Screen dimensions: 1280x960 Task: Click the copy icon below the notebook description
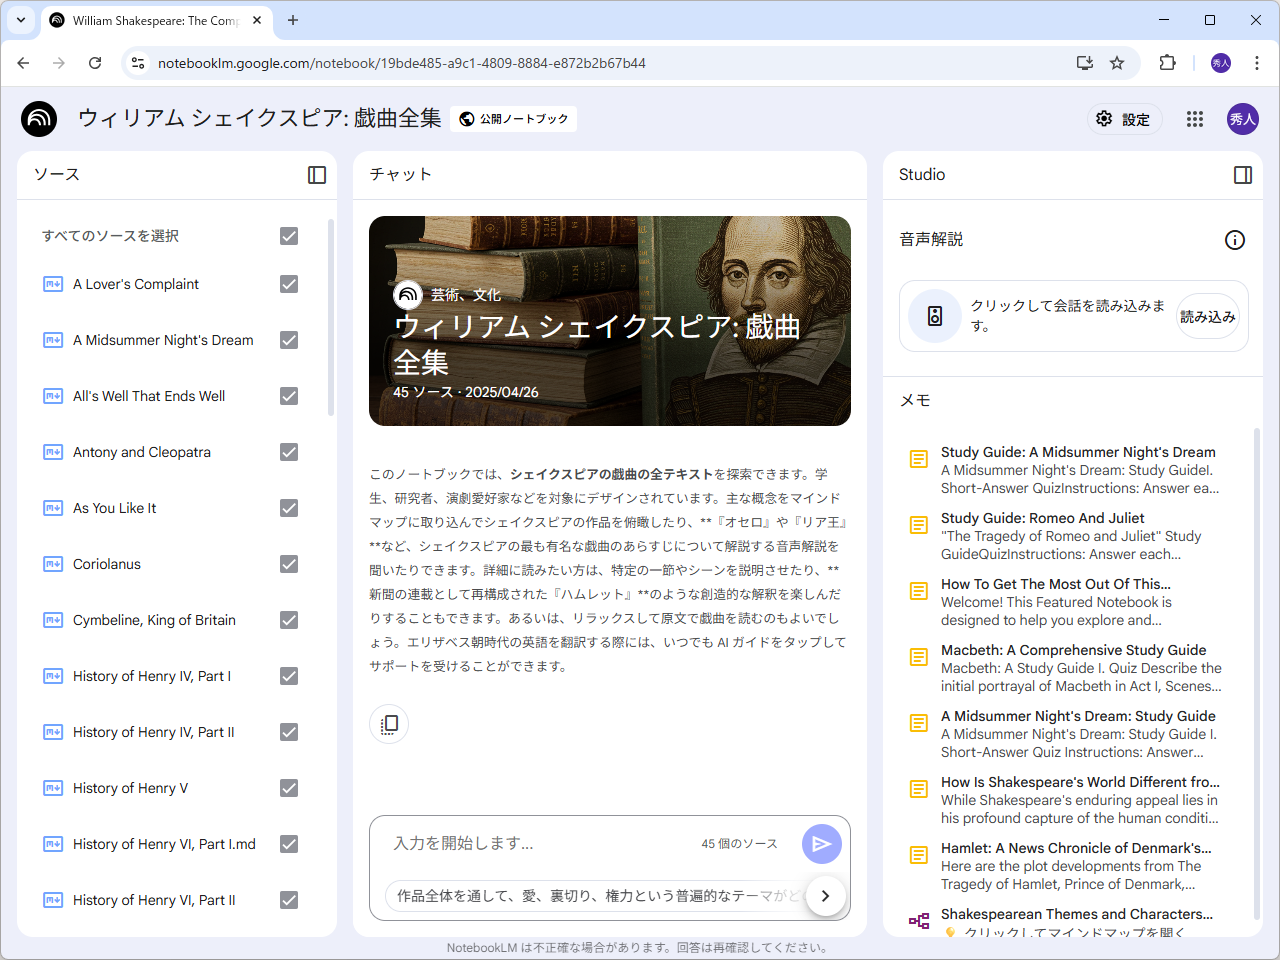(x=388, y=724)
